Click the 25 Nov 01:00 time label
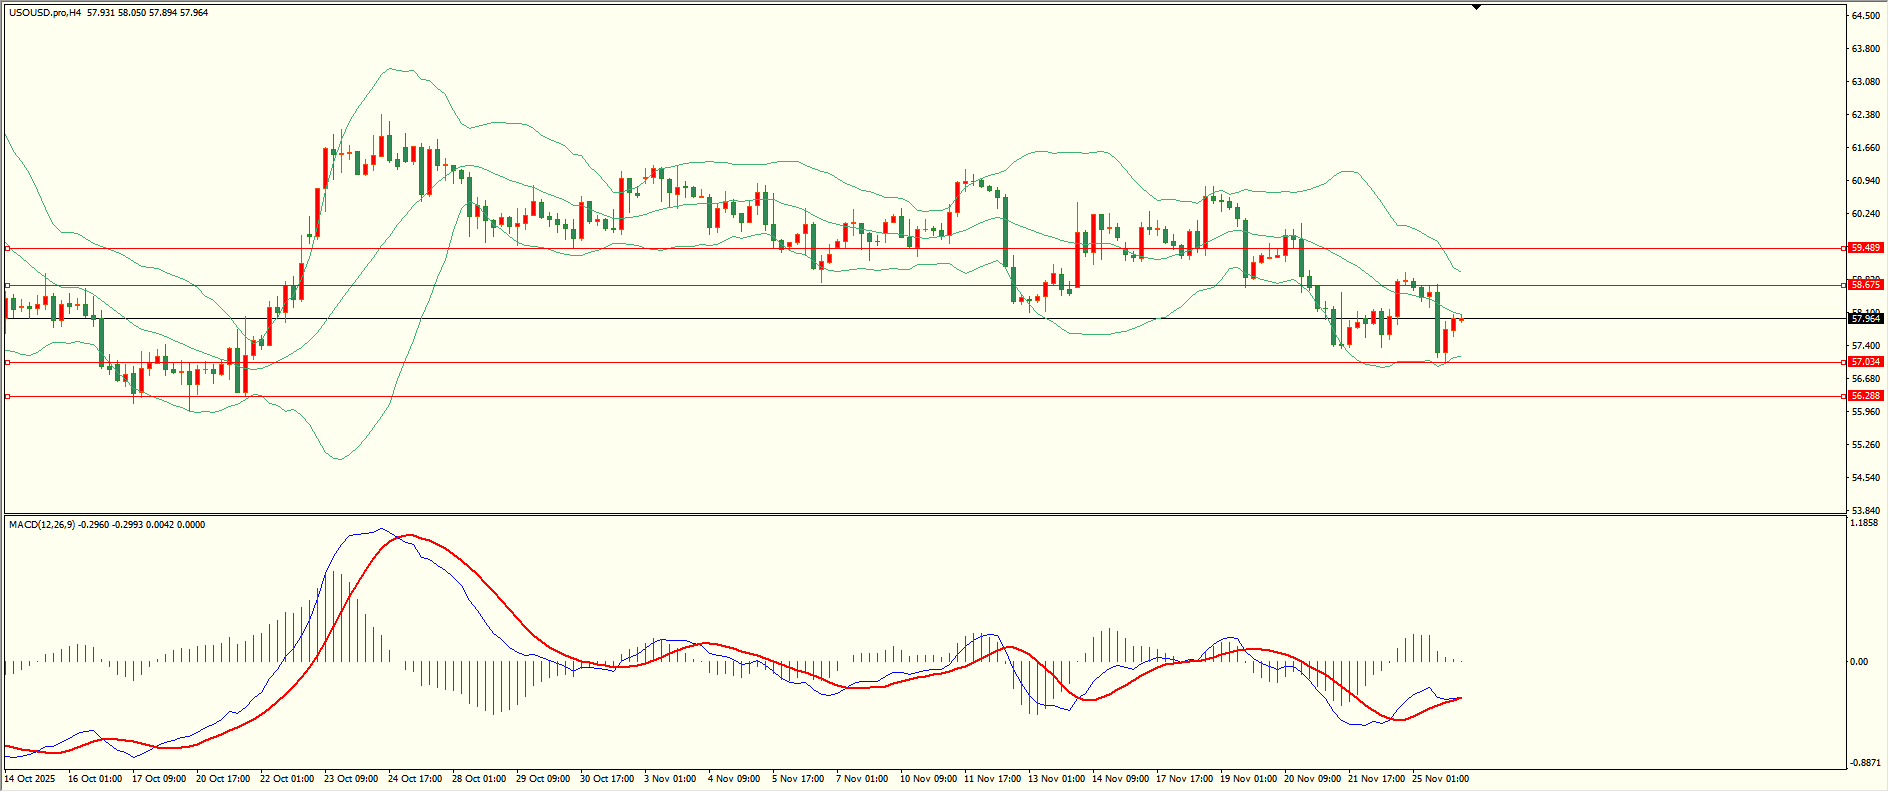This screenshot has width=1889, height=792. (1439, 779)
